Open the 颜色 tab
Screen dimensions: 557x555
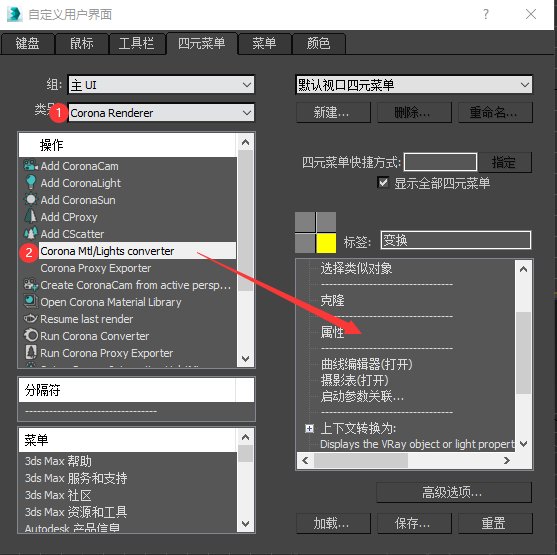coord(319,44)
